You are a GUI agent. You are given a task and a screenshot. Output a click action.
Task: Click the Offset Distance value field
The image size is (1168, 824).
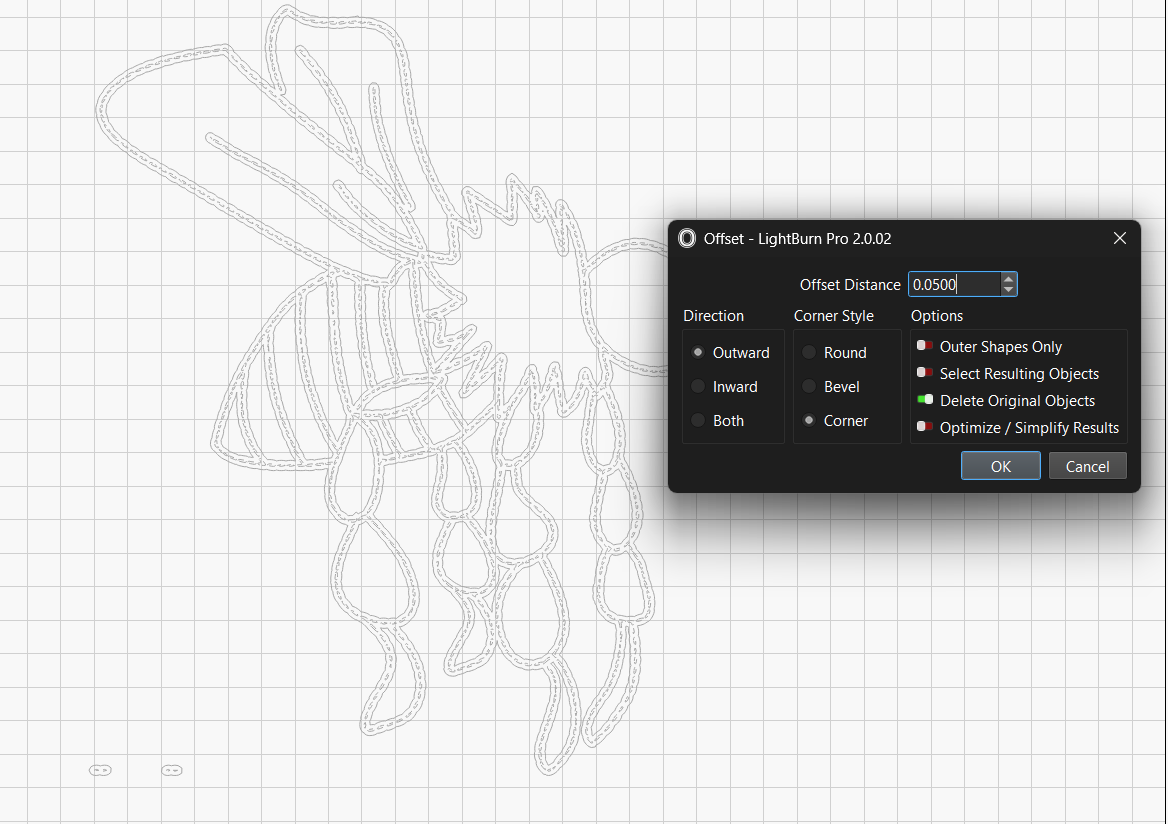pos(952,284)
